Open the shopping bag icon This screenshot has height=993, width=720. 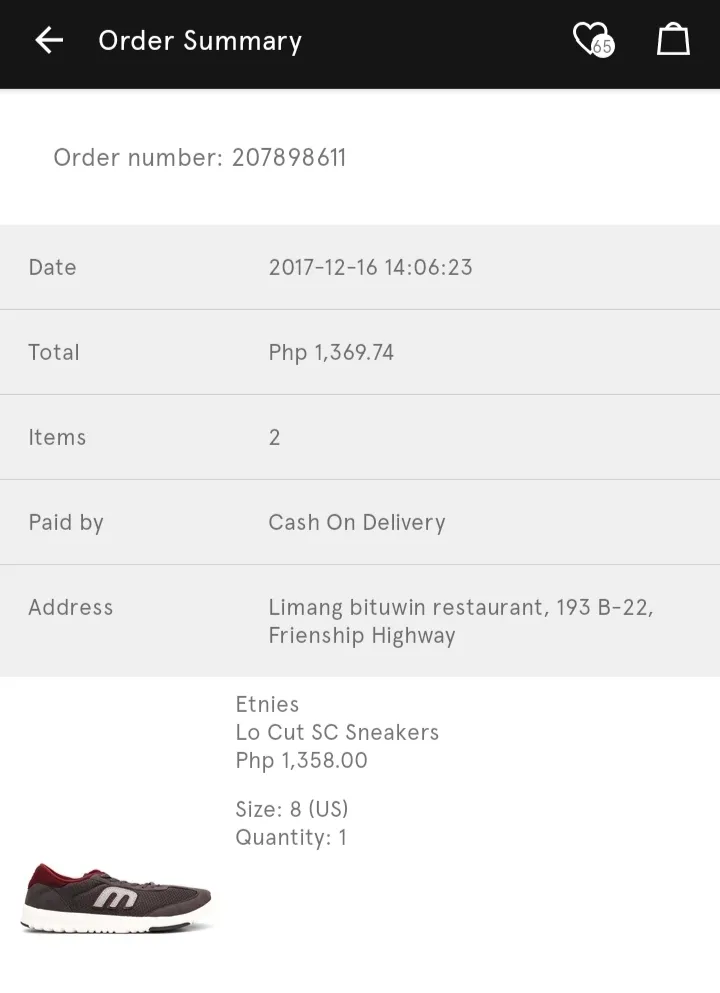(673, 39)
